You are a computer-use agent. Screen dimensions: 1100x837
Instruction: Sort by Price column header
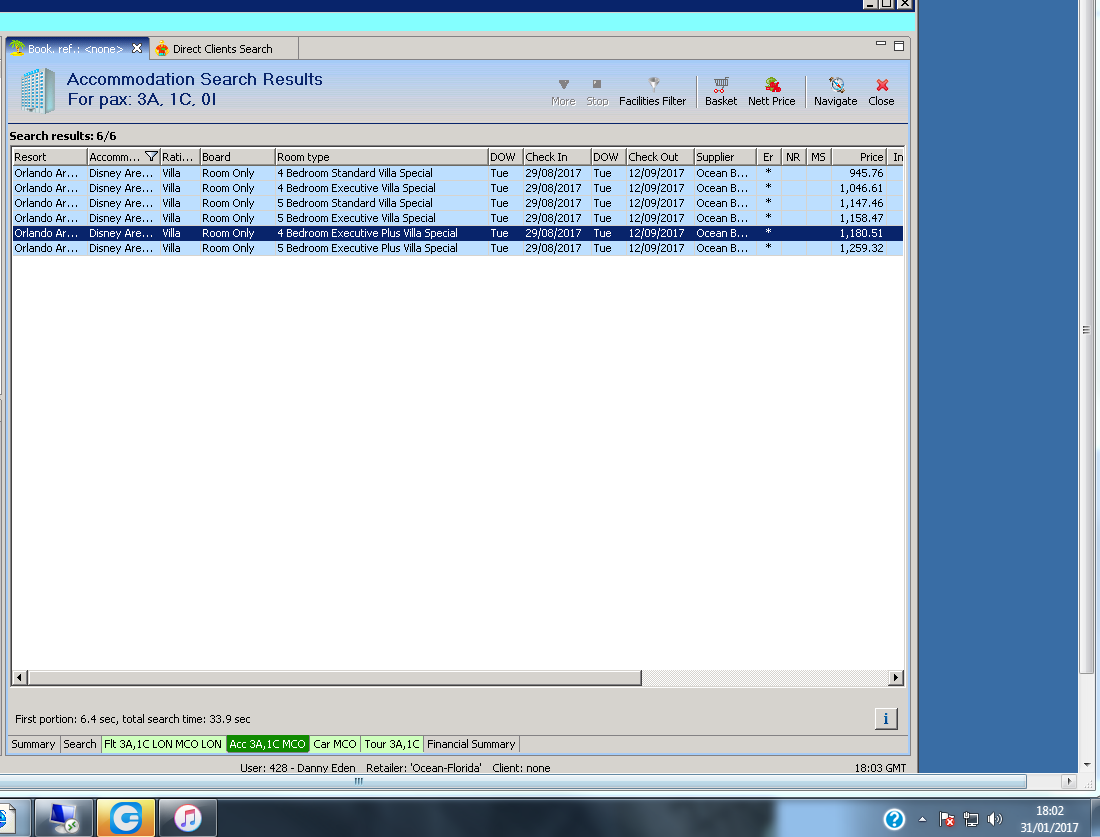859,157
